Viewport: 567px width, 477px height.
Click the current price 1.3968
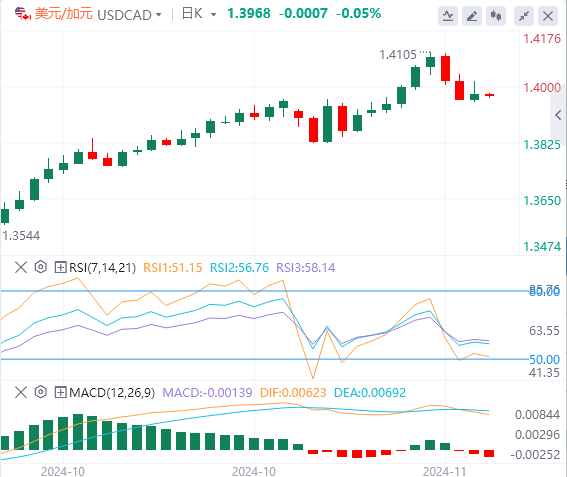coord(249,14)
